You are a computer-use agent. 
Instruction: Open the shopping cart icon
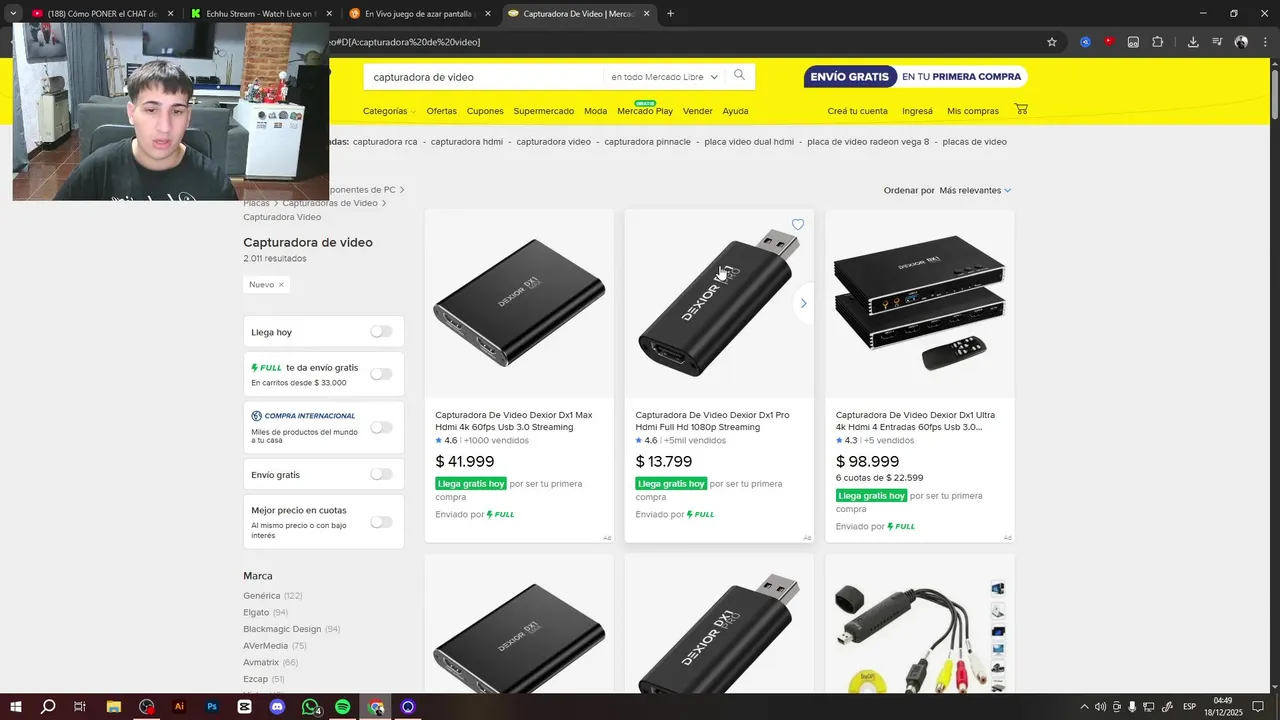point(1021,110)
